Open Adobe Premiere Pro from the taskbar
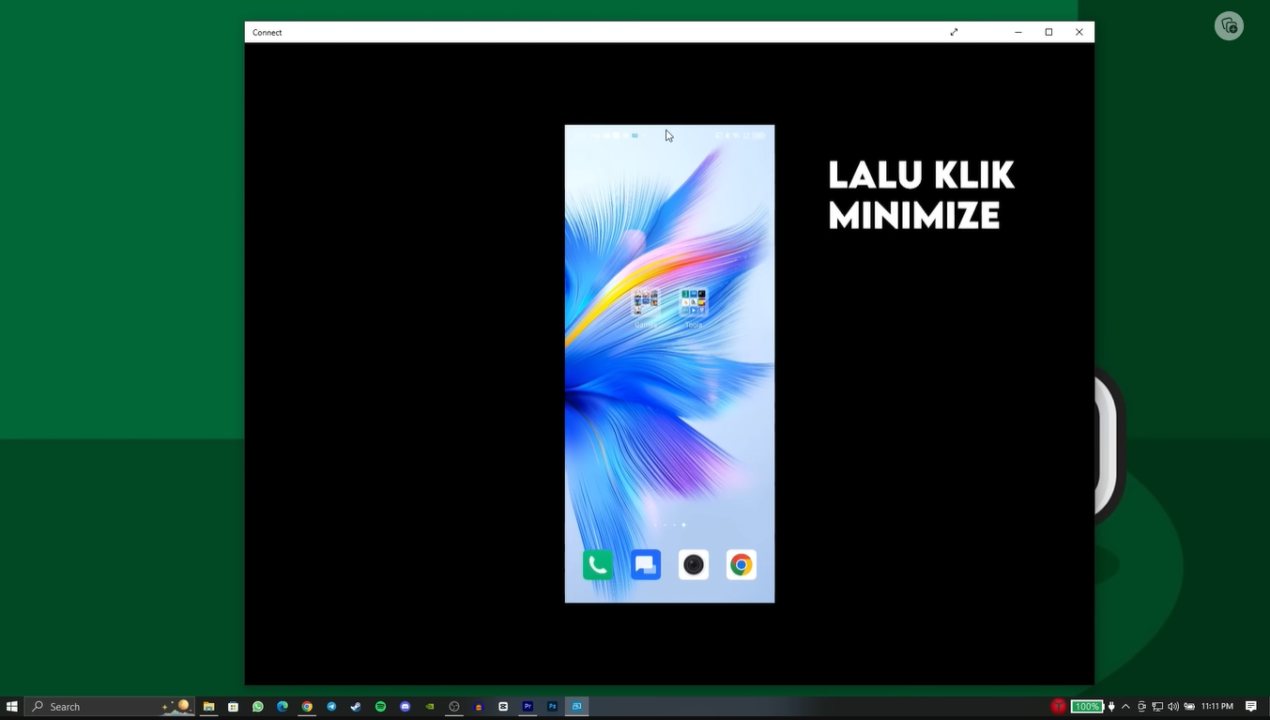 527,706
